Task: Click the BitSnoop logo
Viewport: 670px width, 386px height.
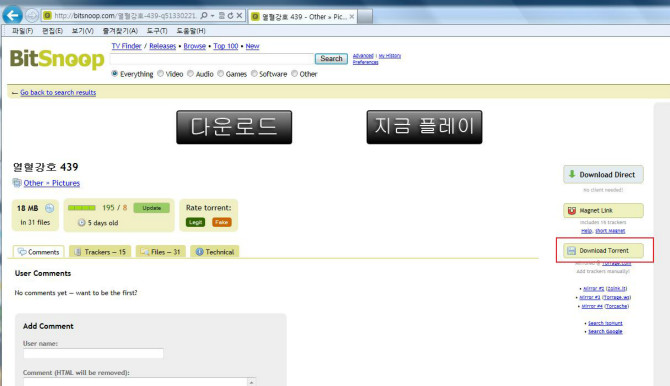Action: (x=57, y=59)
